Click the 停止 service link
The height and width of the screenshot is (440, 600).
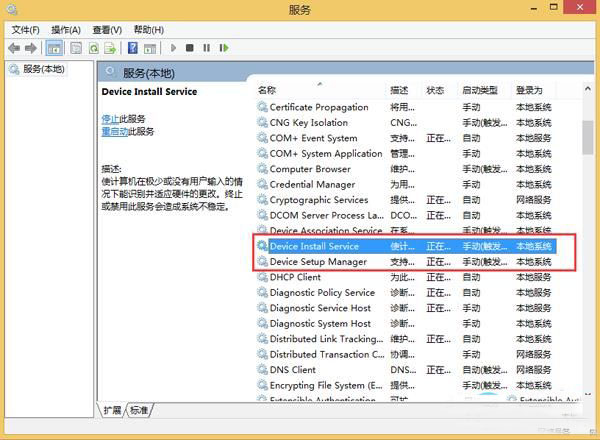[110, 118]
